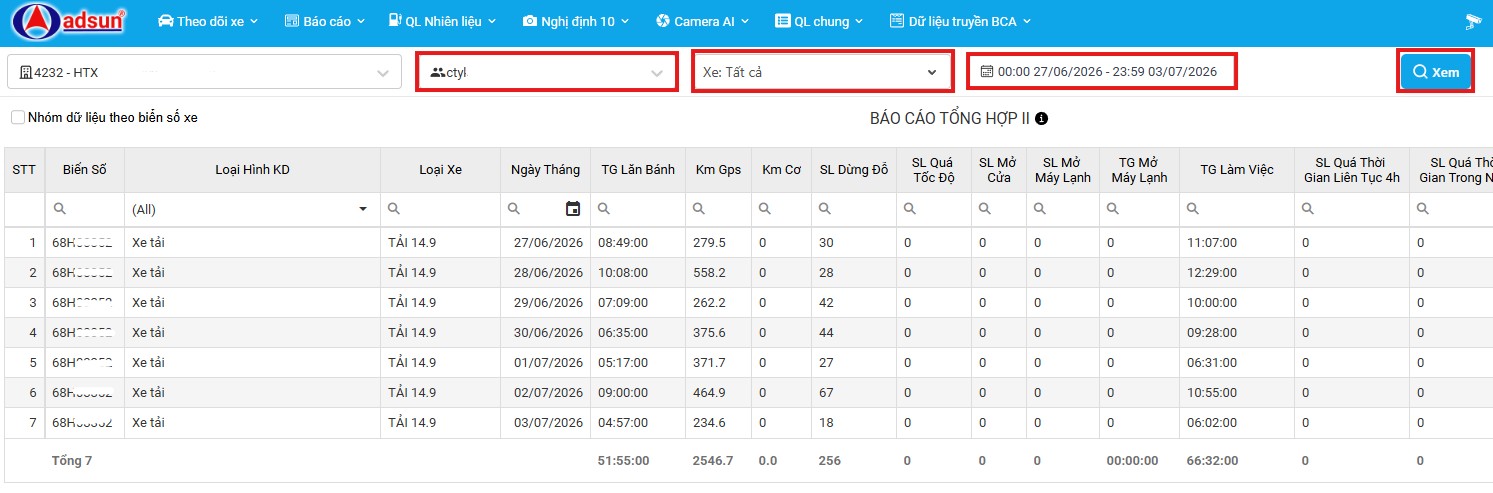Open the QL chung menu

(820, 21)
